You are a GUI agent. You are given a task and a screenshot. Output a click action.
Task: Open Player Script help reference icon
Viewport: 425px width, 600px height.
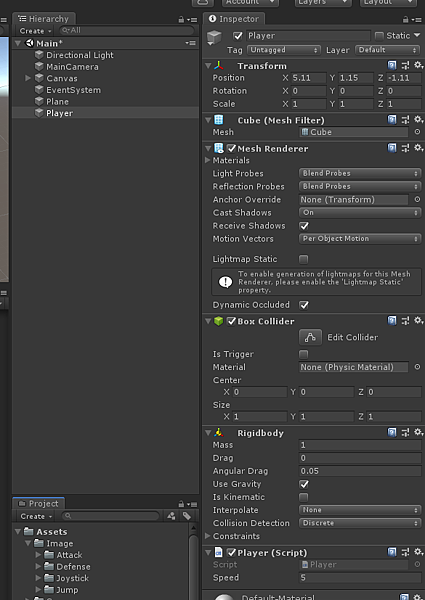tap(392, 552)
